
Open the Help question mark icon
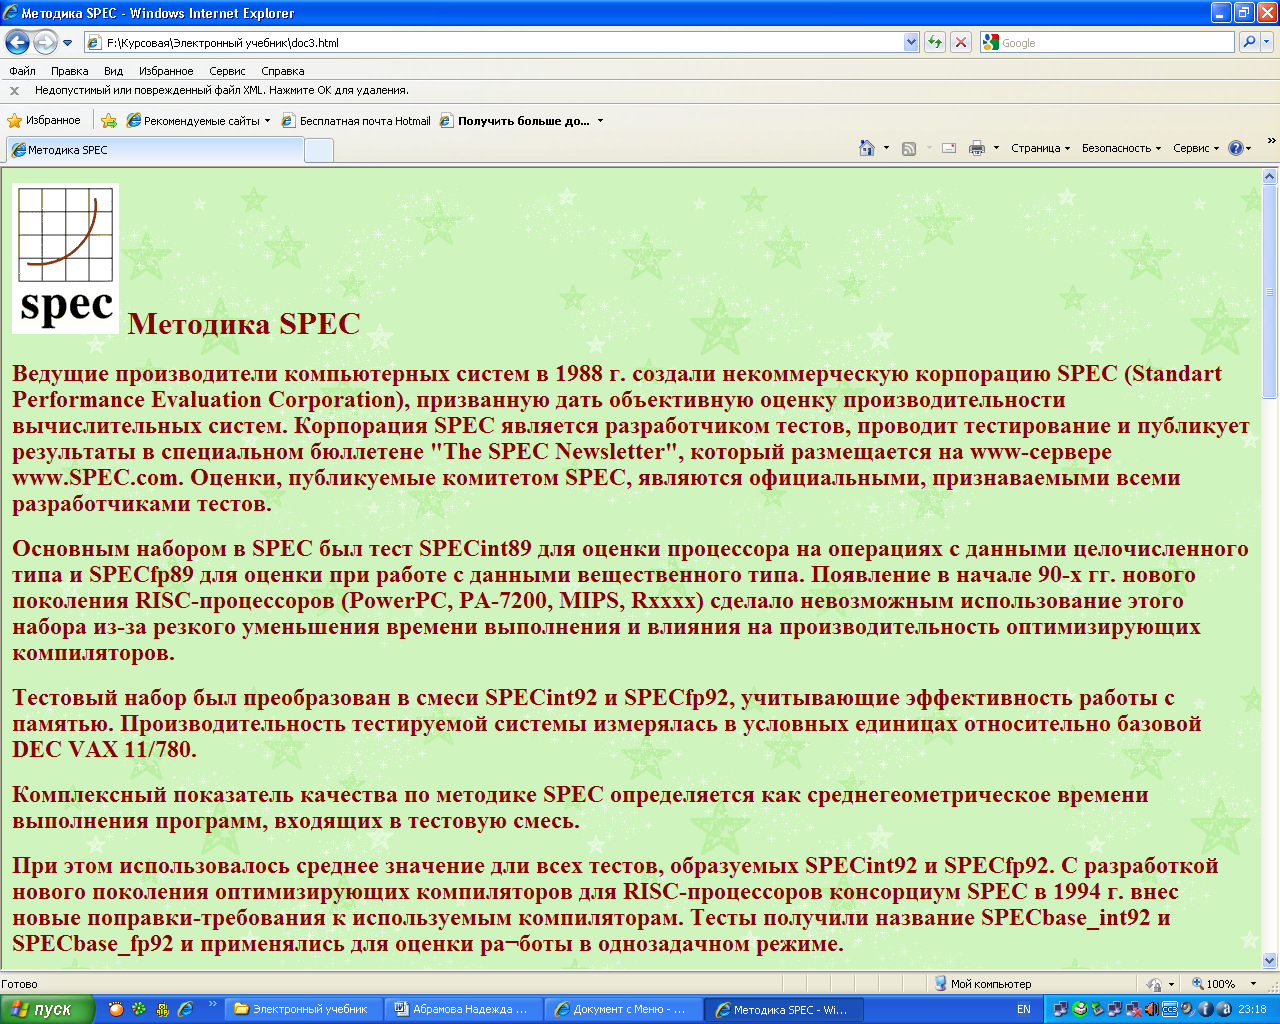pos(1236,148)
